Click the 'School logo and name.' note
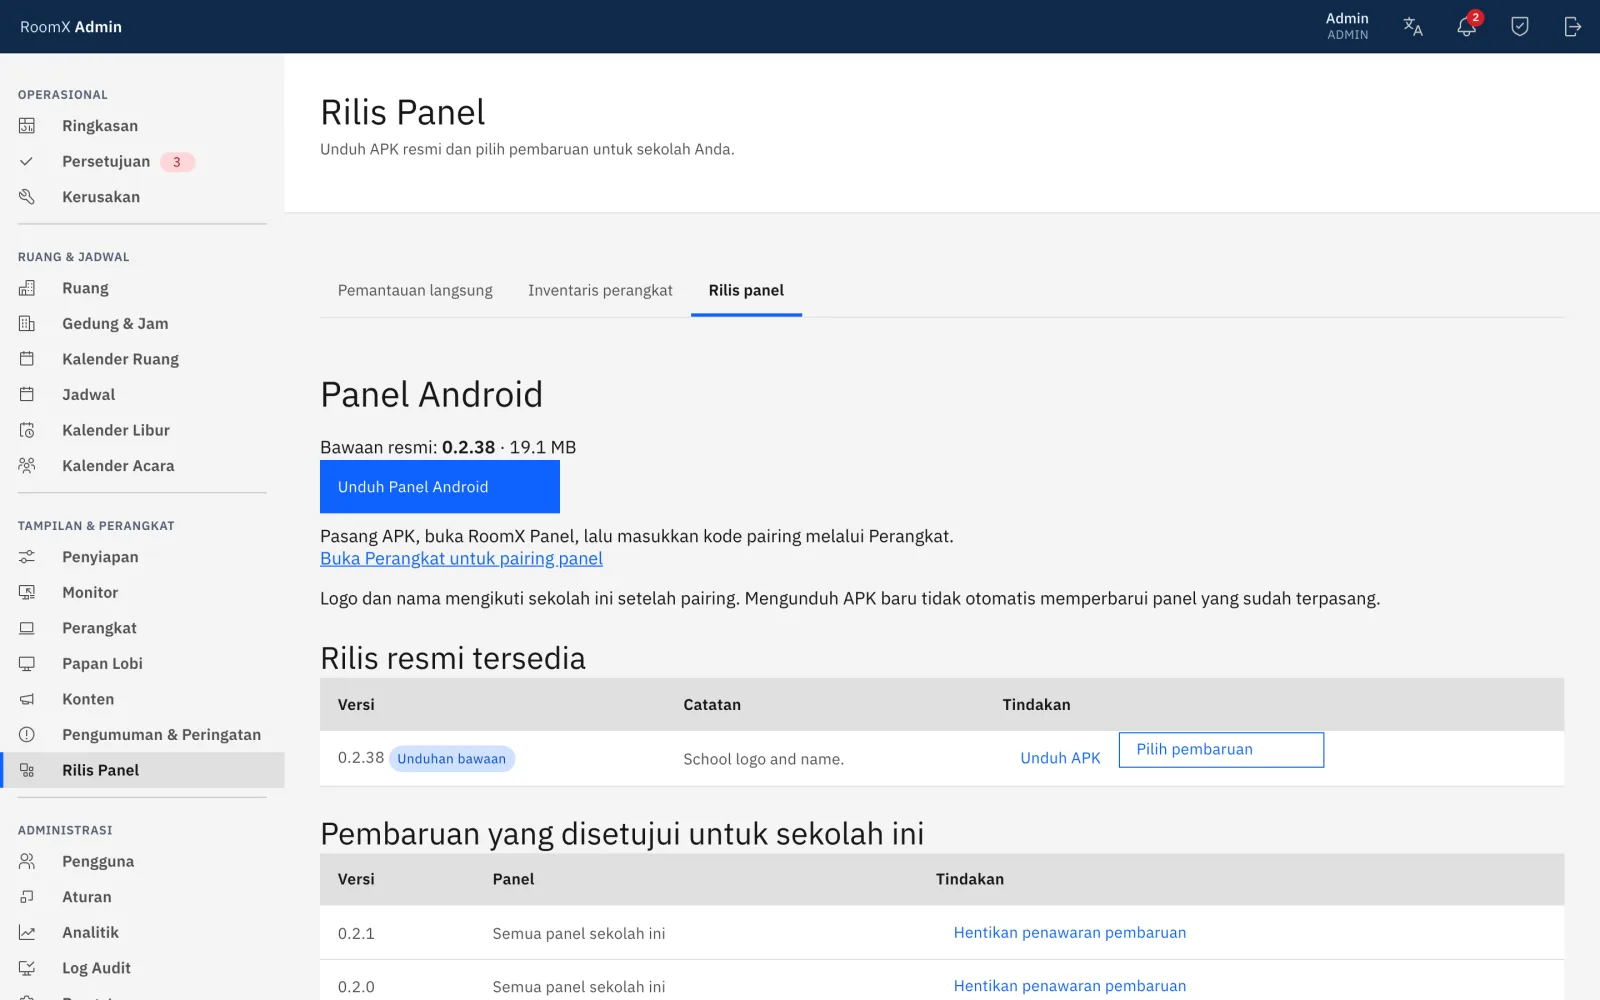1600x1000 pixels. (764, 759)
